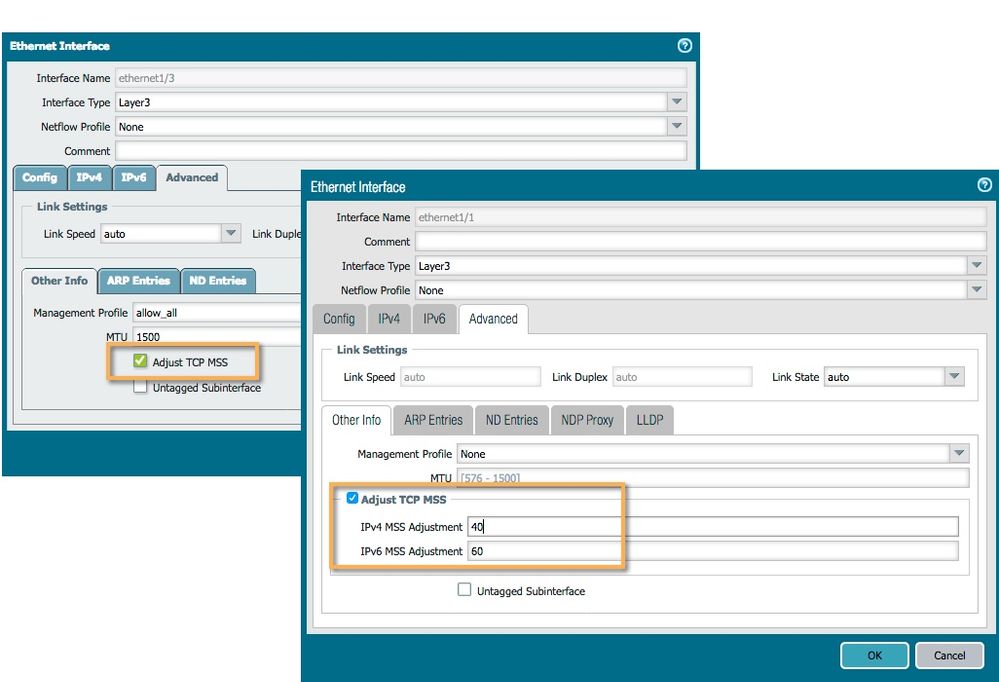Open help icon in front Ethernet Interface dialog

[x=984, y=185]
